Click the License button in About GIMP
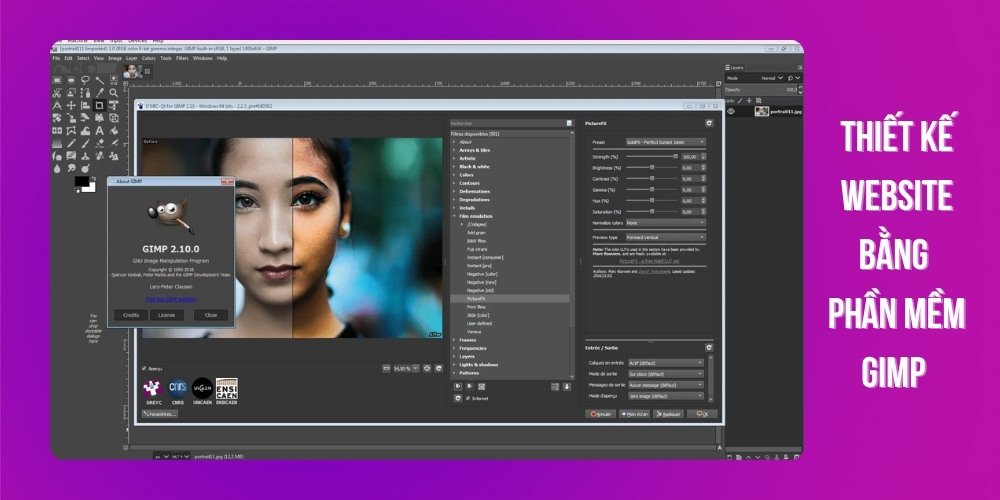 [x=166, y=315]
